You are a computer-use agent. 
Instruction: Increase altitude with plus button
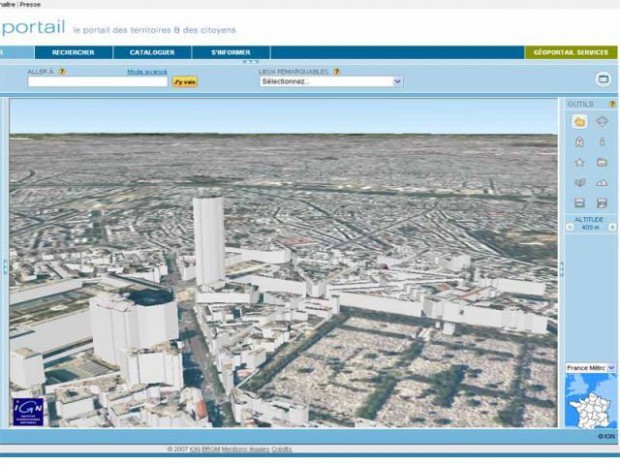[x=612, y=227]
